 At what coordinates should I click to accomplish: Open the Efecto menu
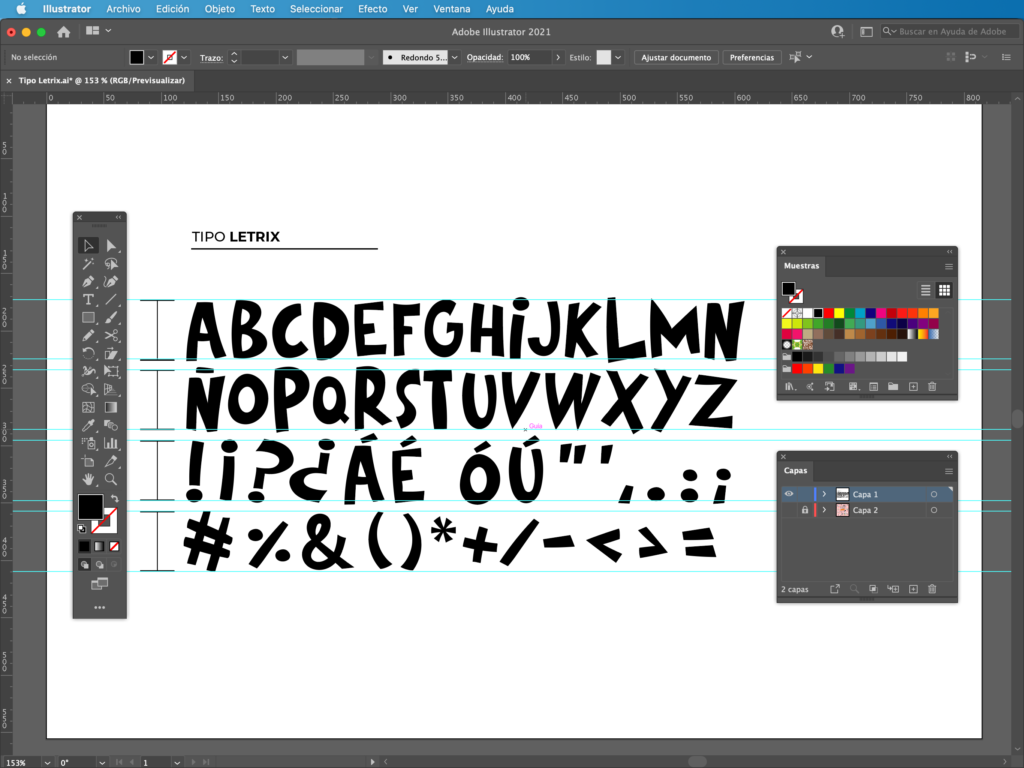372,9
